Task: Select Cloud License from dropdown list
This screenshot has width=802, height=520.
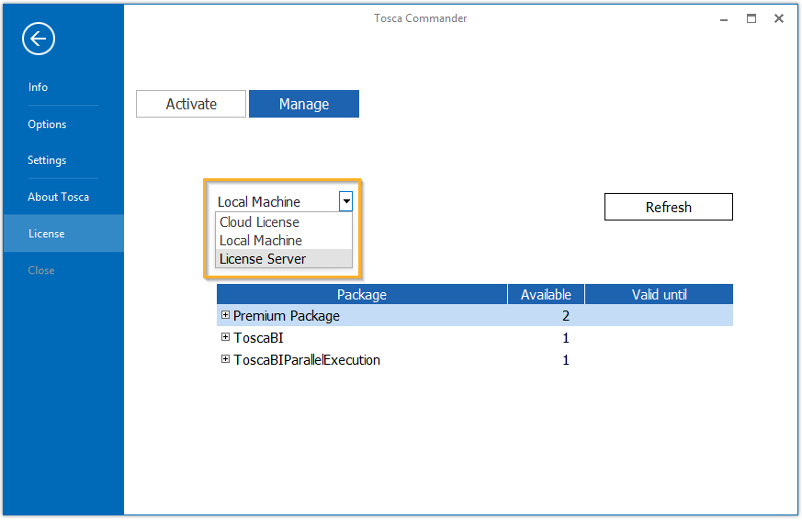Action: (260, 222)
